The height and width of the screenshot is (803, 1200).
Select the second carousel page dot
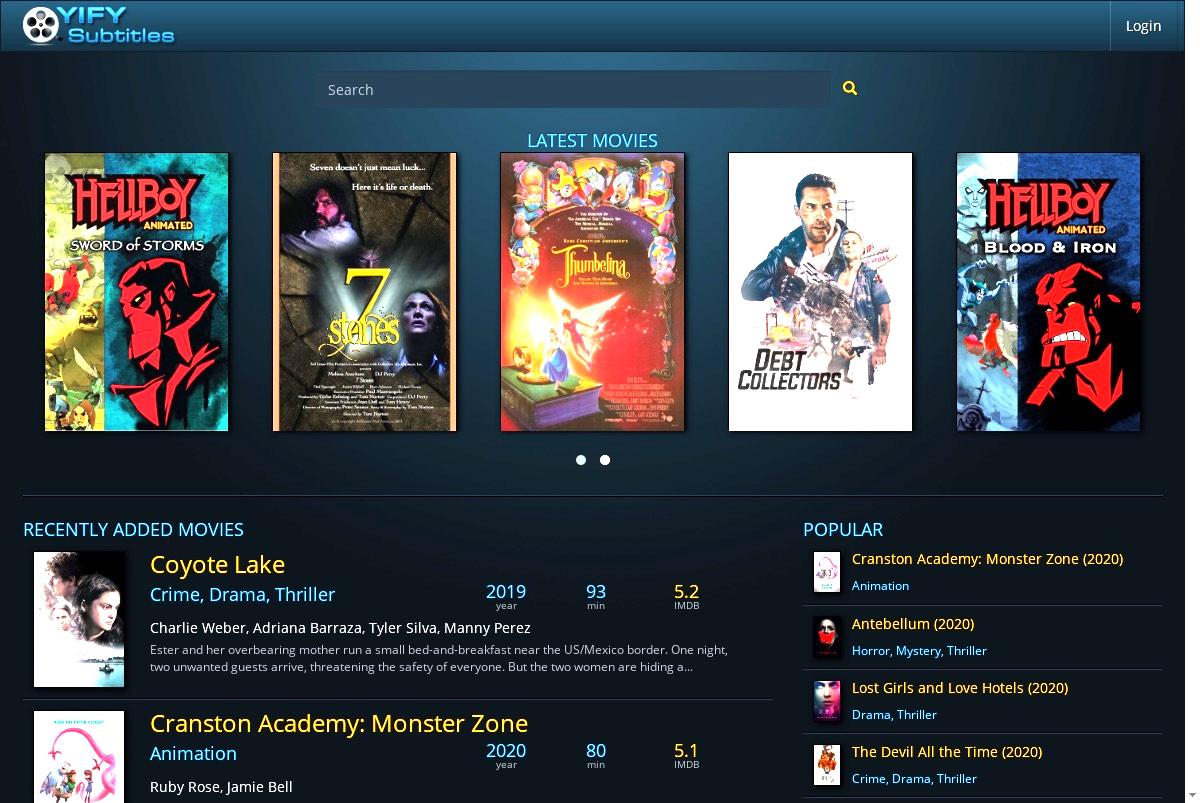point(605,460)
